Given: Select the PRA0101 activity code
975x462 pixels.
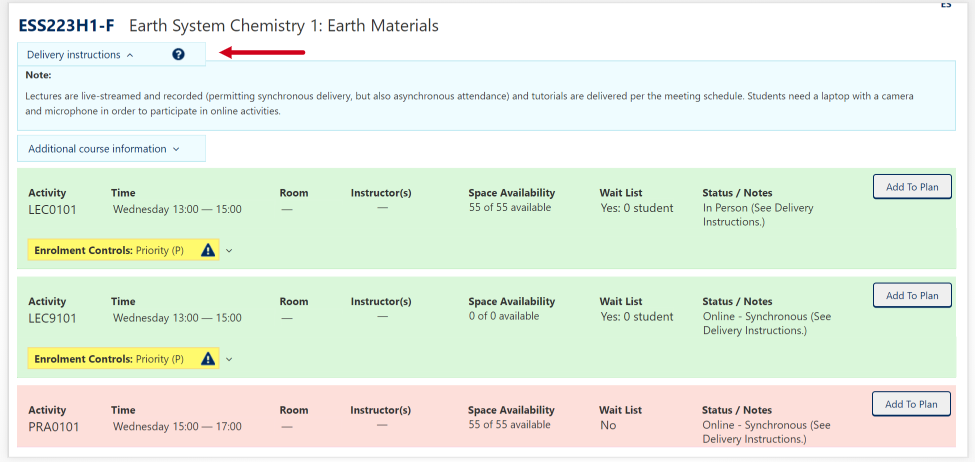Looking at the screenshot, I should 53,427.
